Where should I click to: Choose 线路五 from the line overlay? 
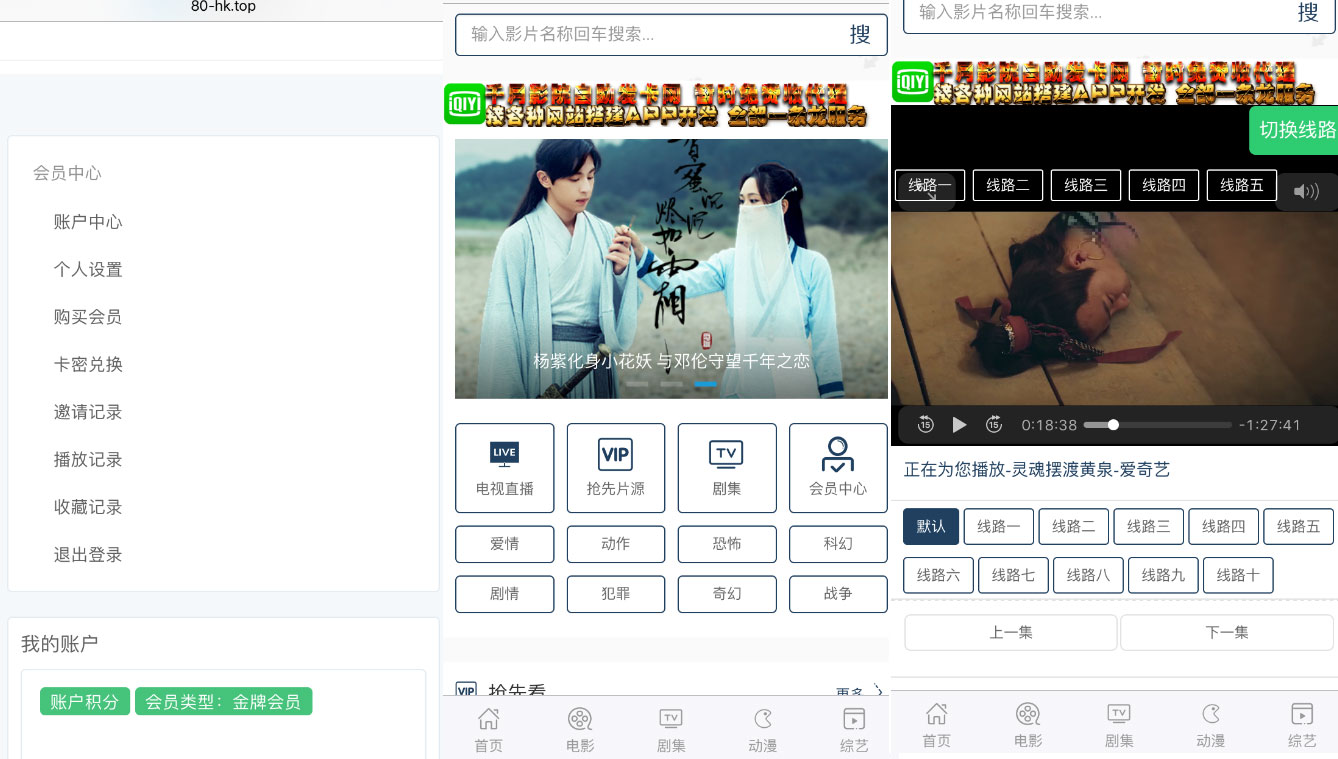tap(1242, 185)
